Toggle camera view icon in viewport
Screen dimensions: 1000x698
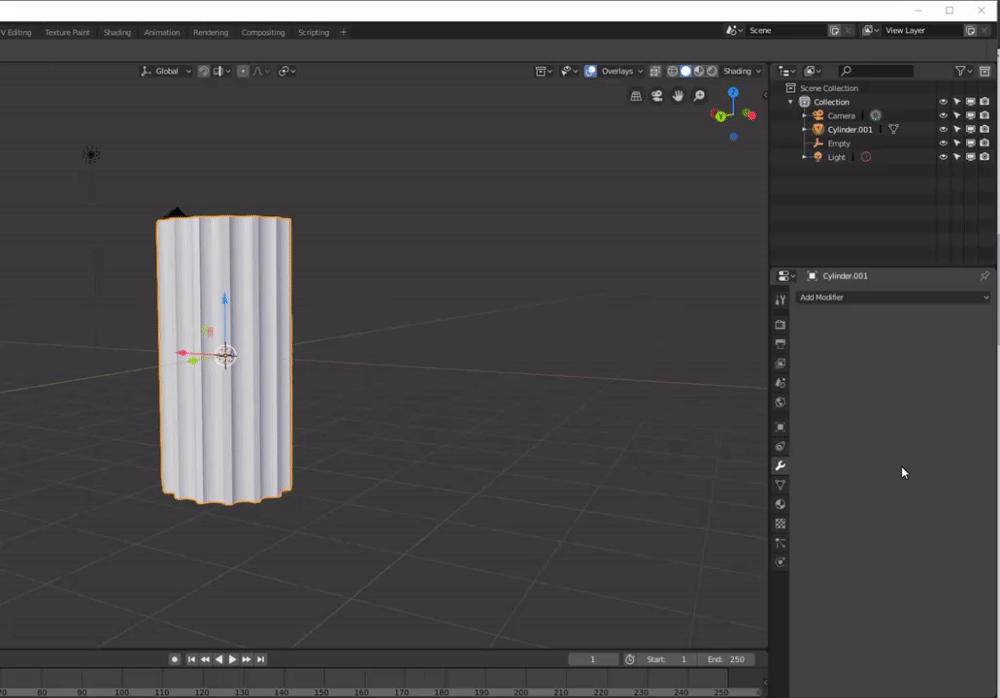(x=657, y=96)
